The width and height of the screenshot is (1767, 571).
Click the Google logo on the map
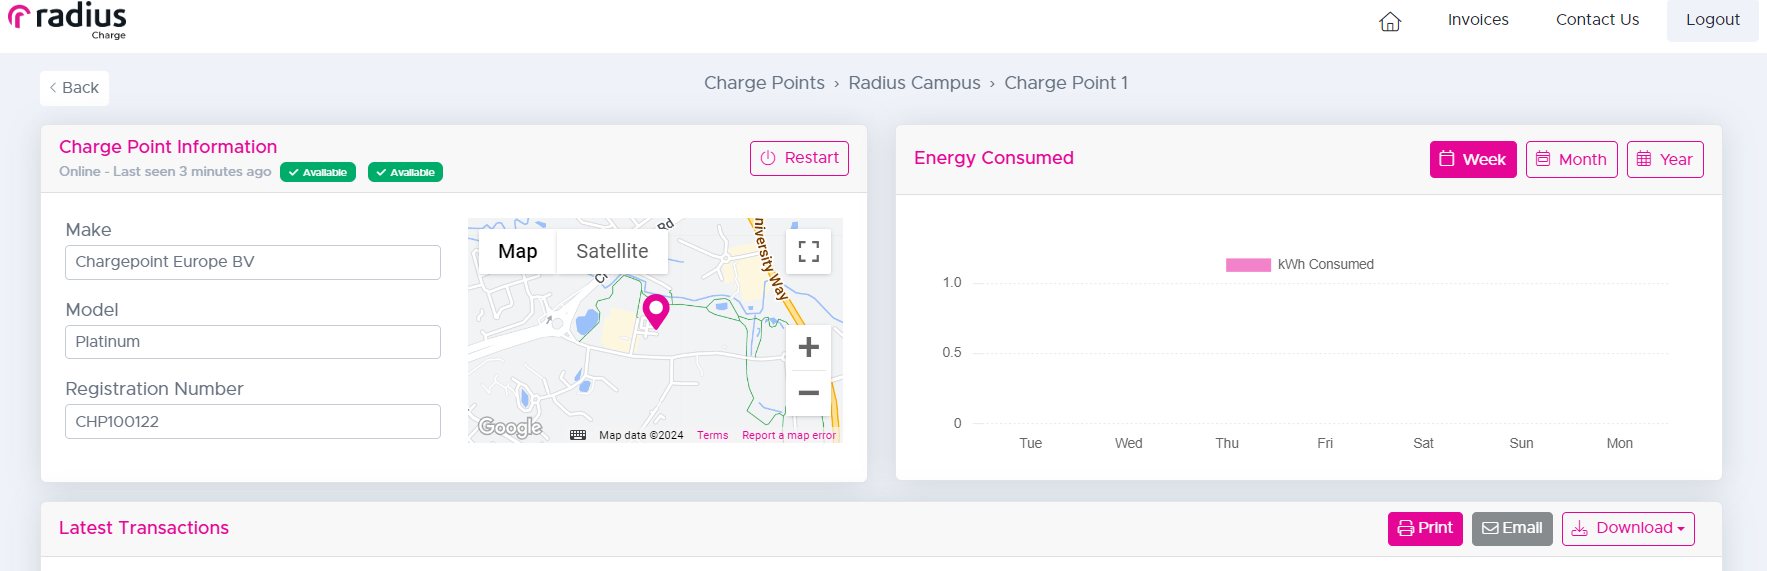tap(510, 428)
